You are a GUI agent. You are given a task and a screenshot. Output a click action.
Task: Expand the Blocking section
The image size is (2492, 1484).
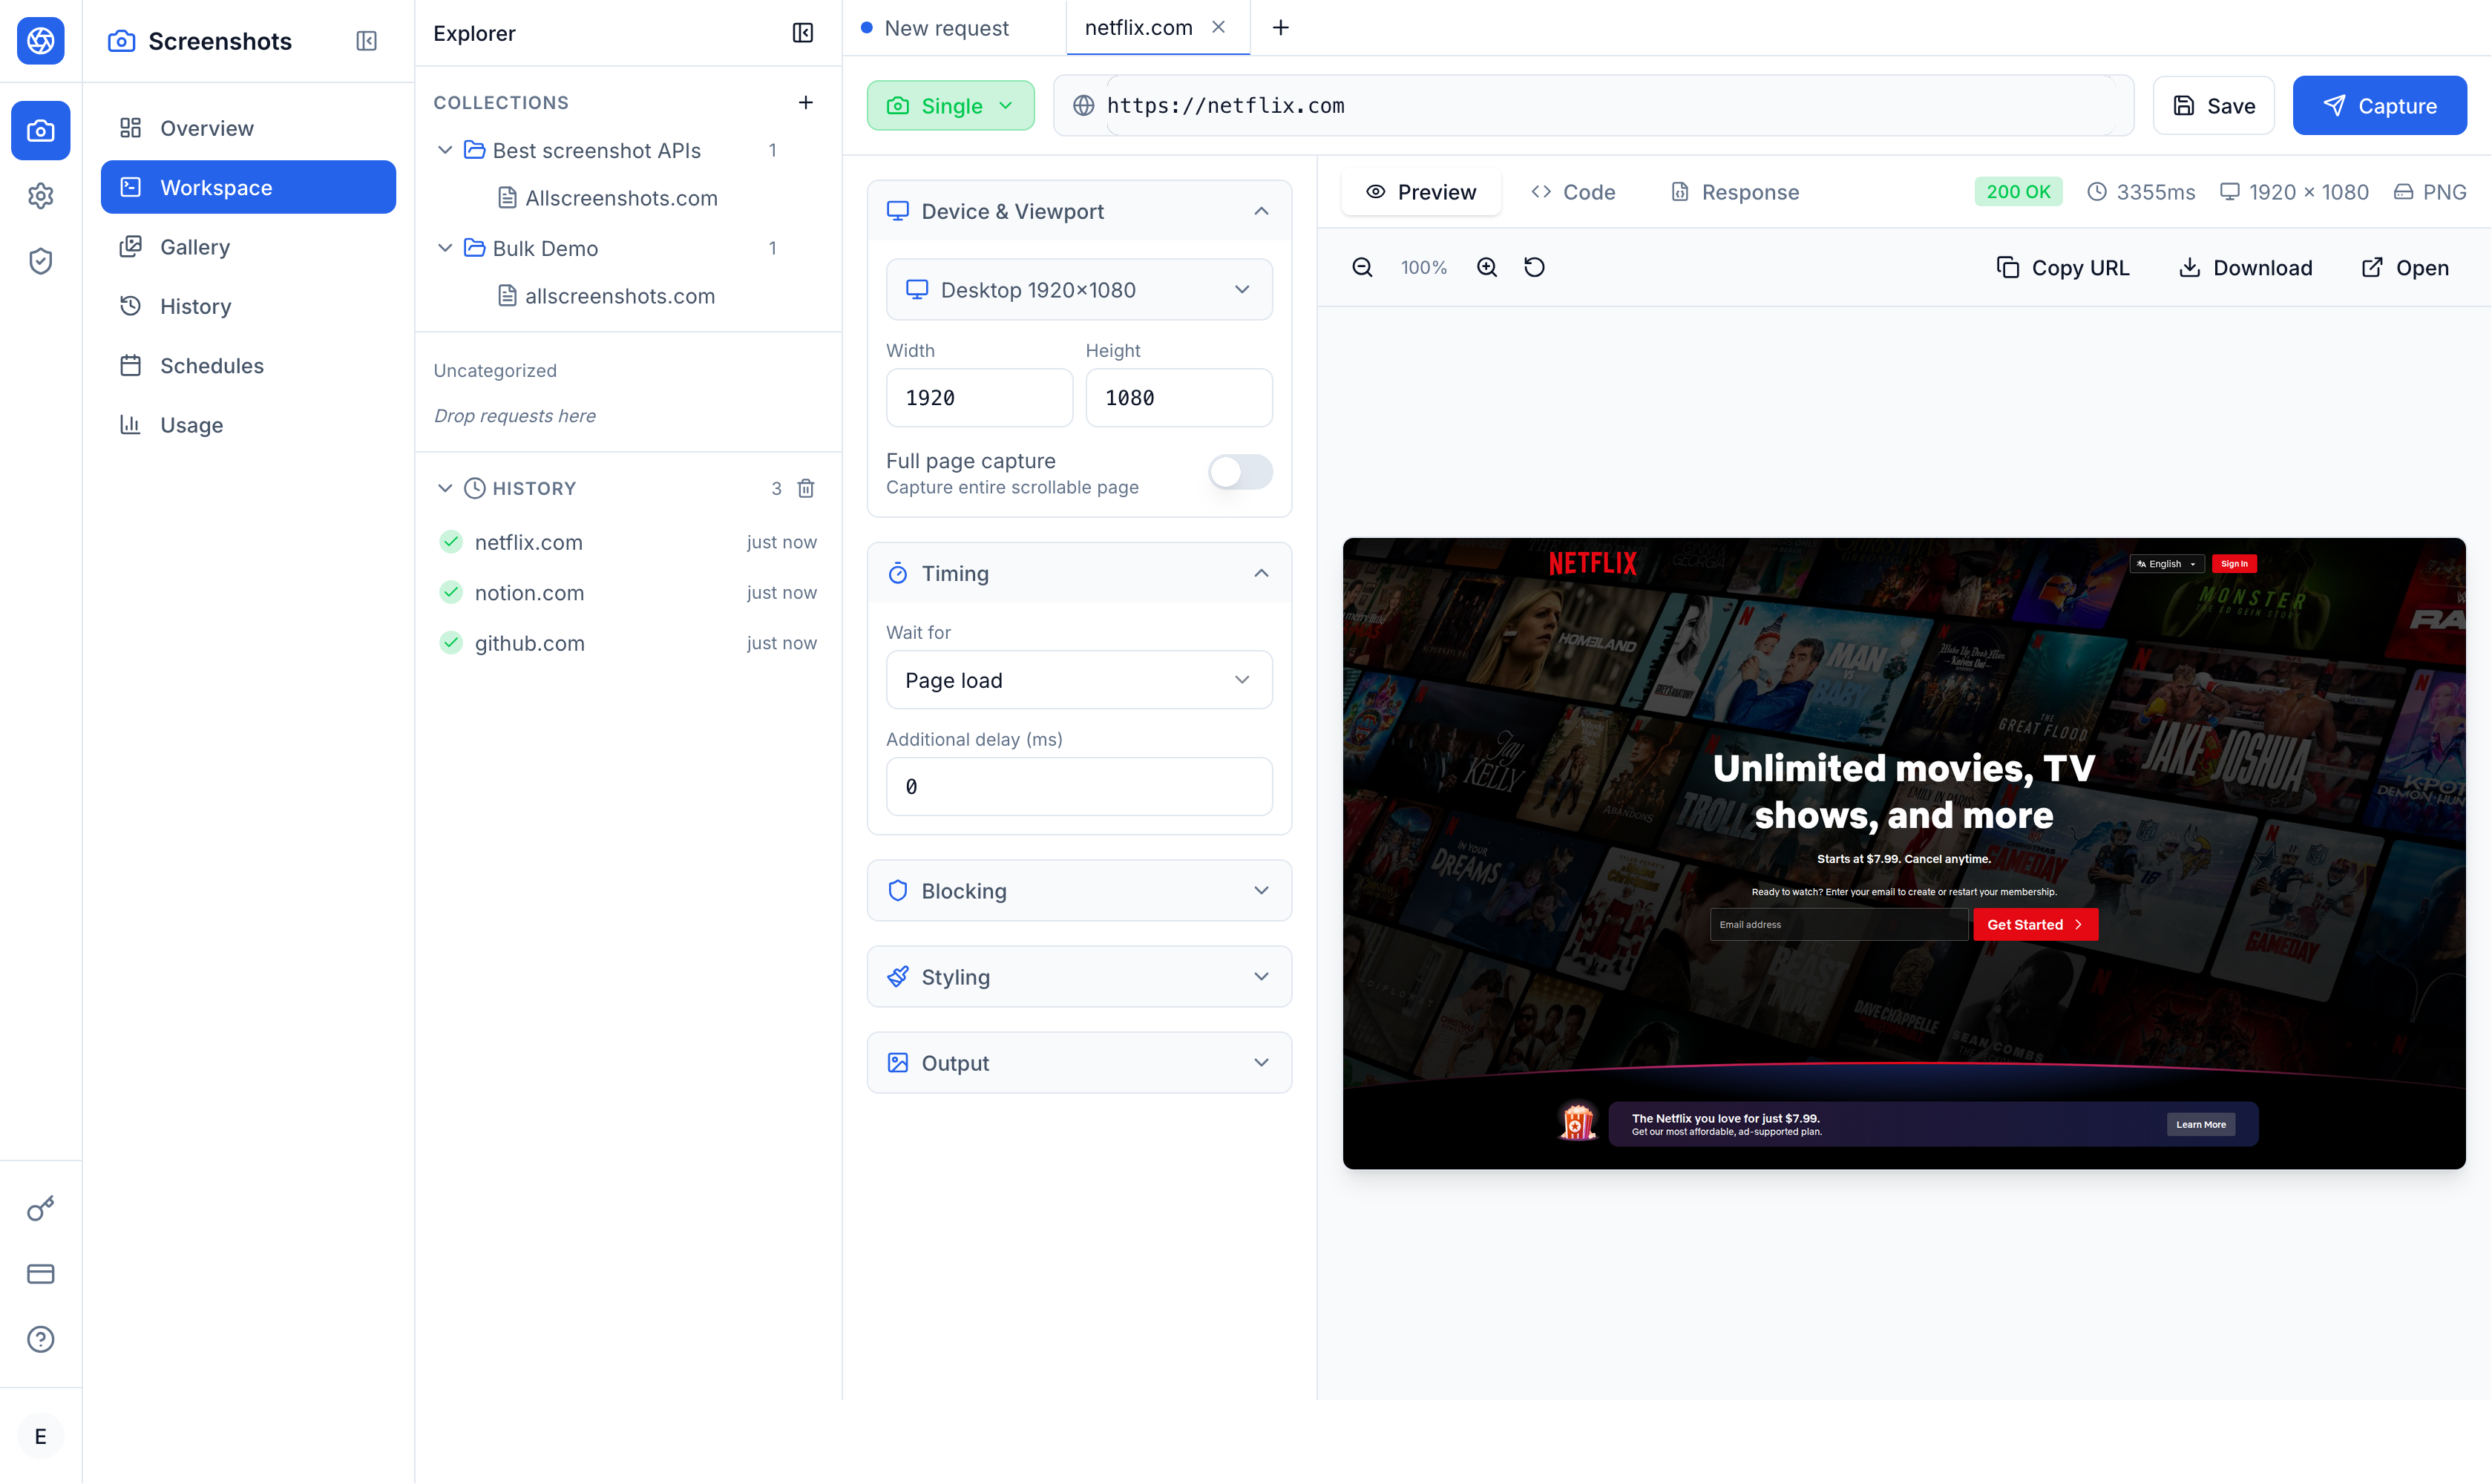click(1078, 891)
